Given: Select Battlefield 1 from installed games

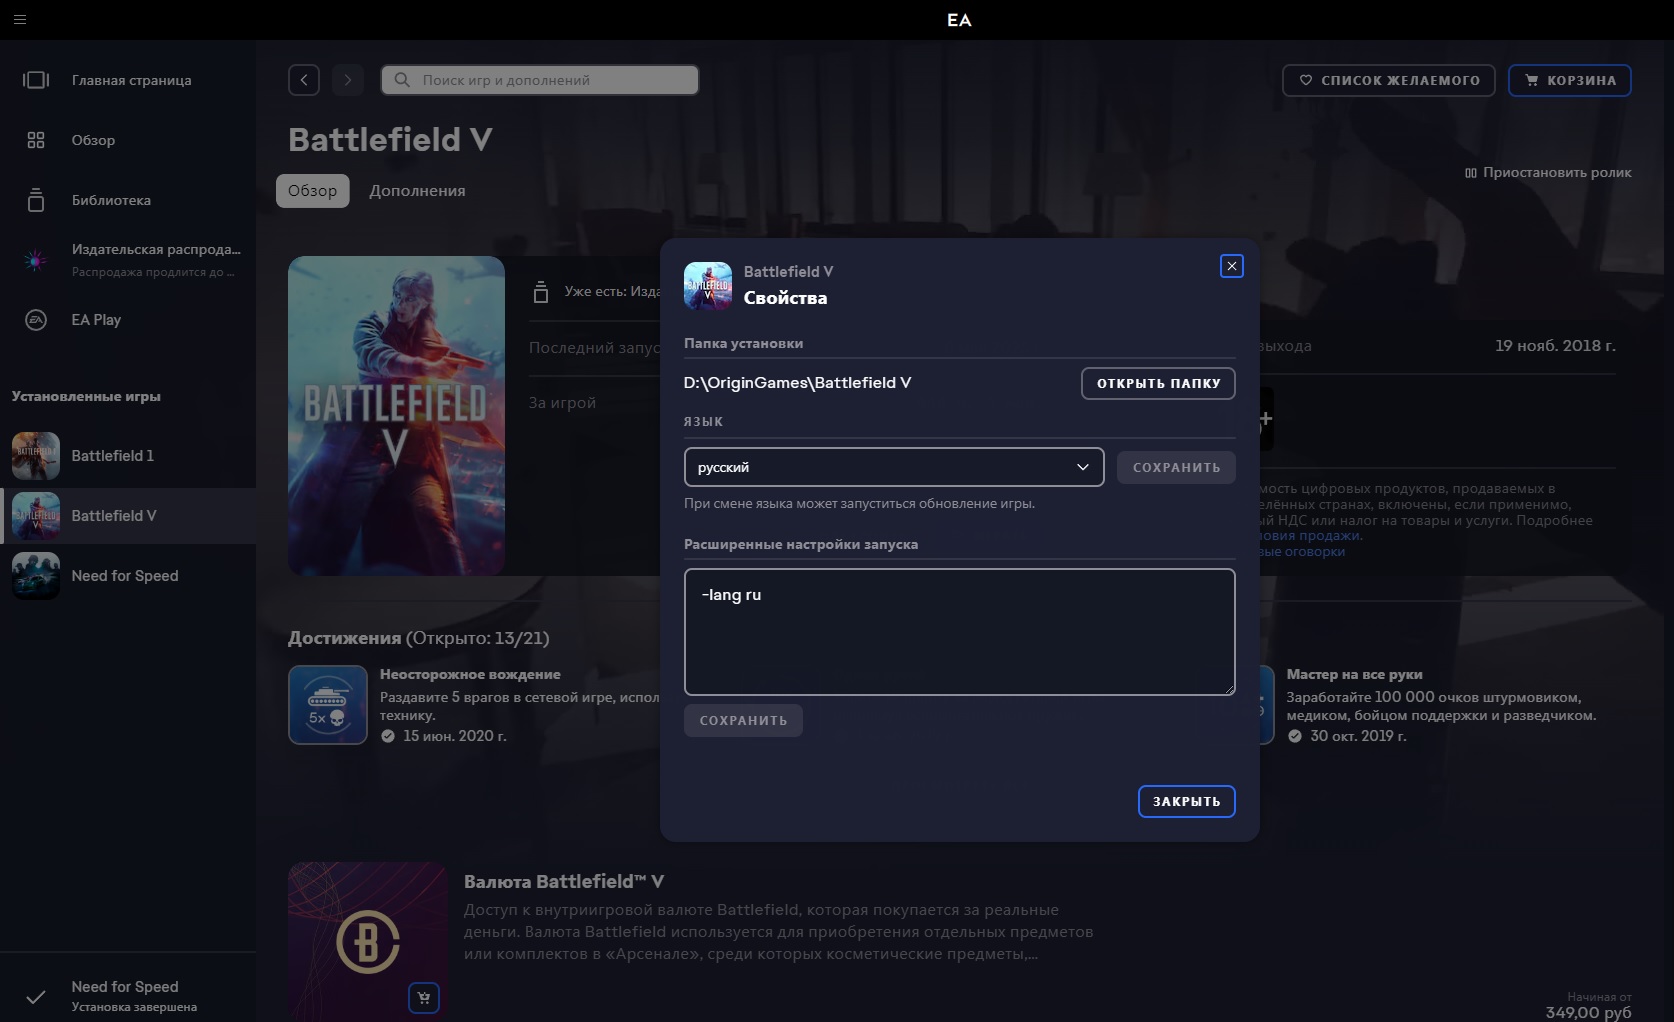Looking at the screenshot, I should click(128, 456).
